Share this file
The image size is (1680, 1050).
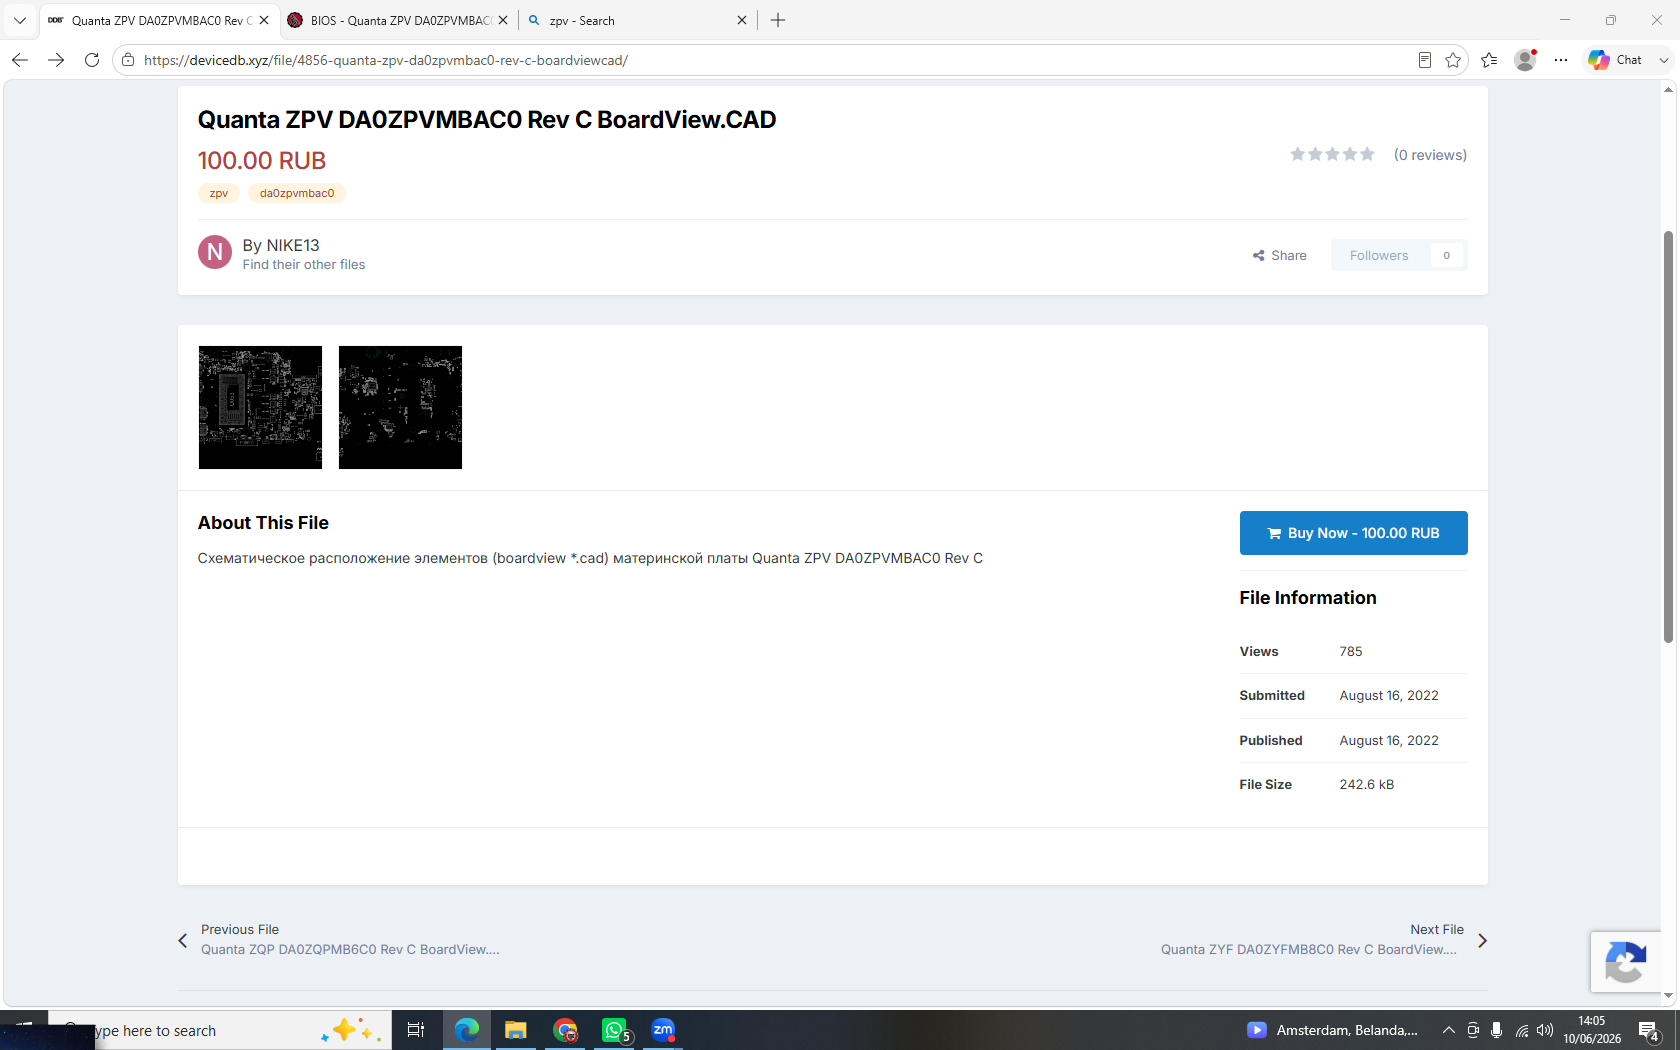pos(1280,255)
